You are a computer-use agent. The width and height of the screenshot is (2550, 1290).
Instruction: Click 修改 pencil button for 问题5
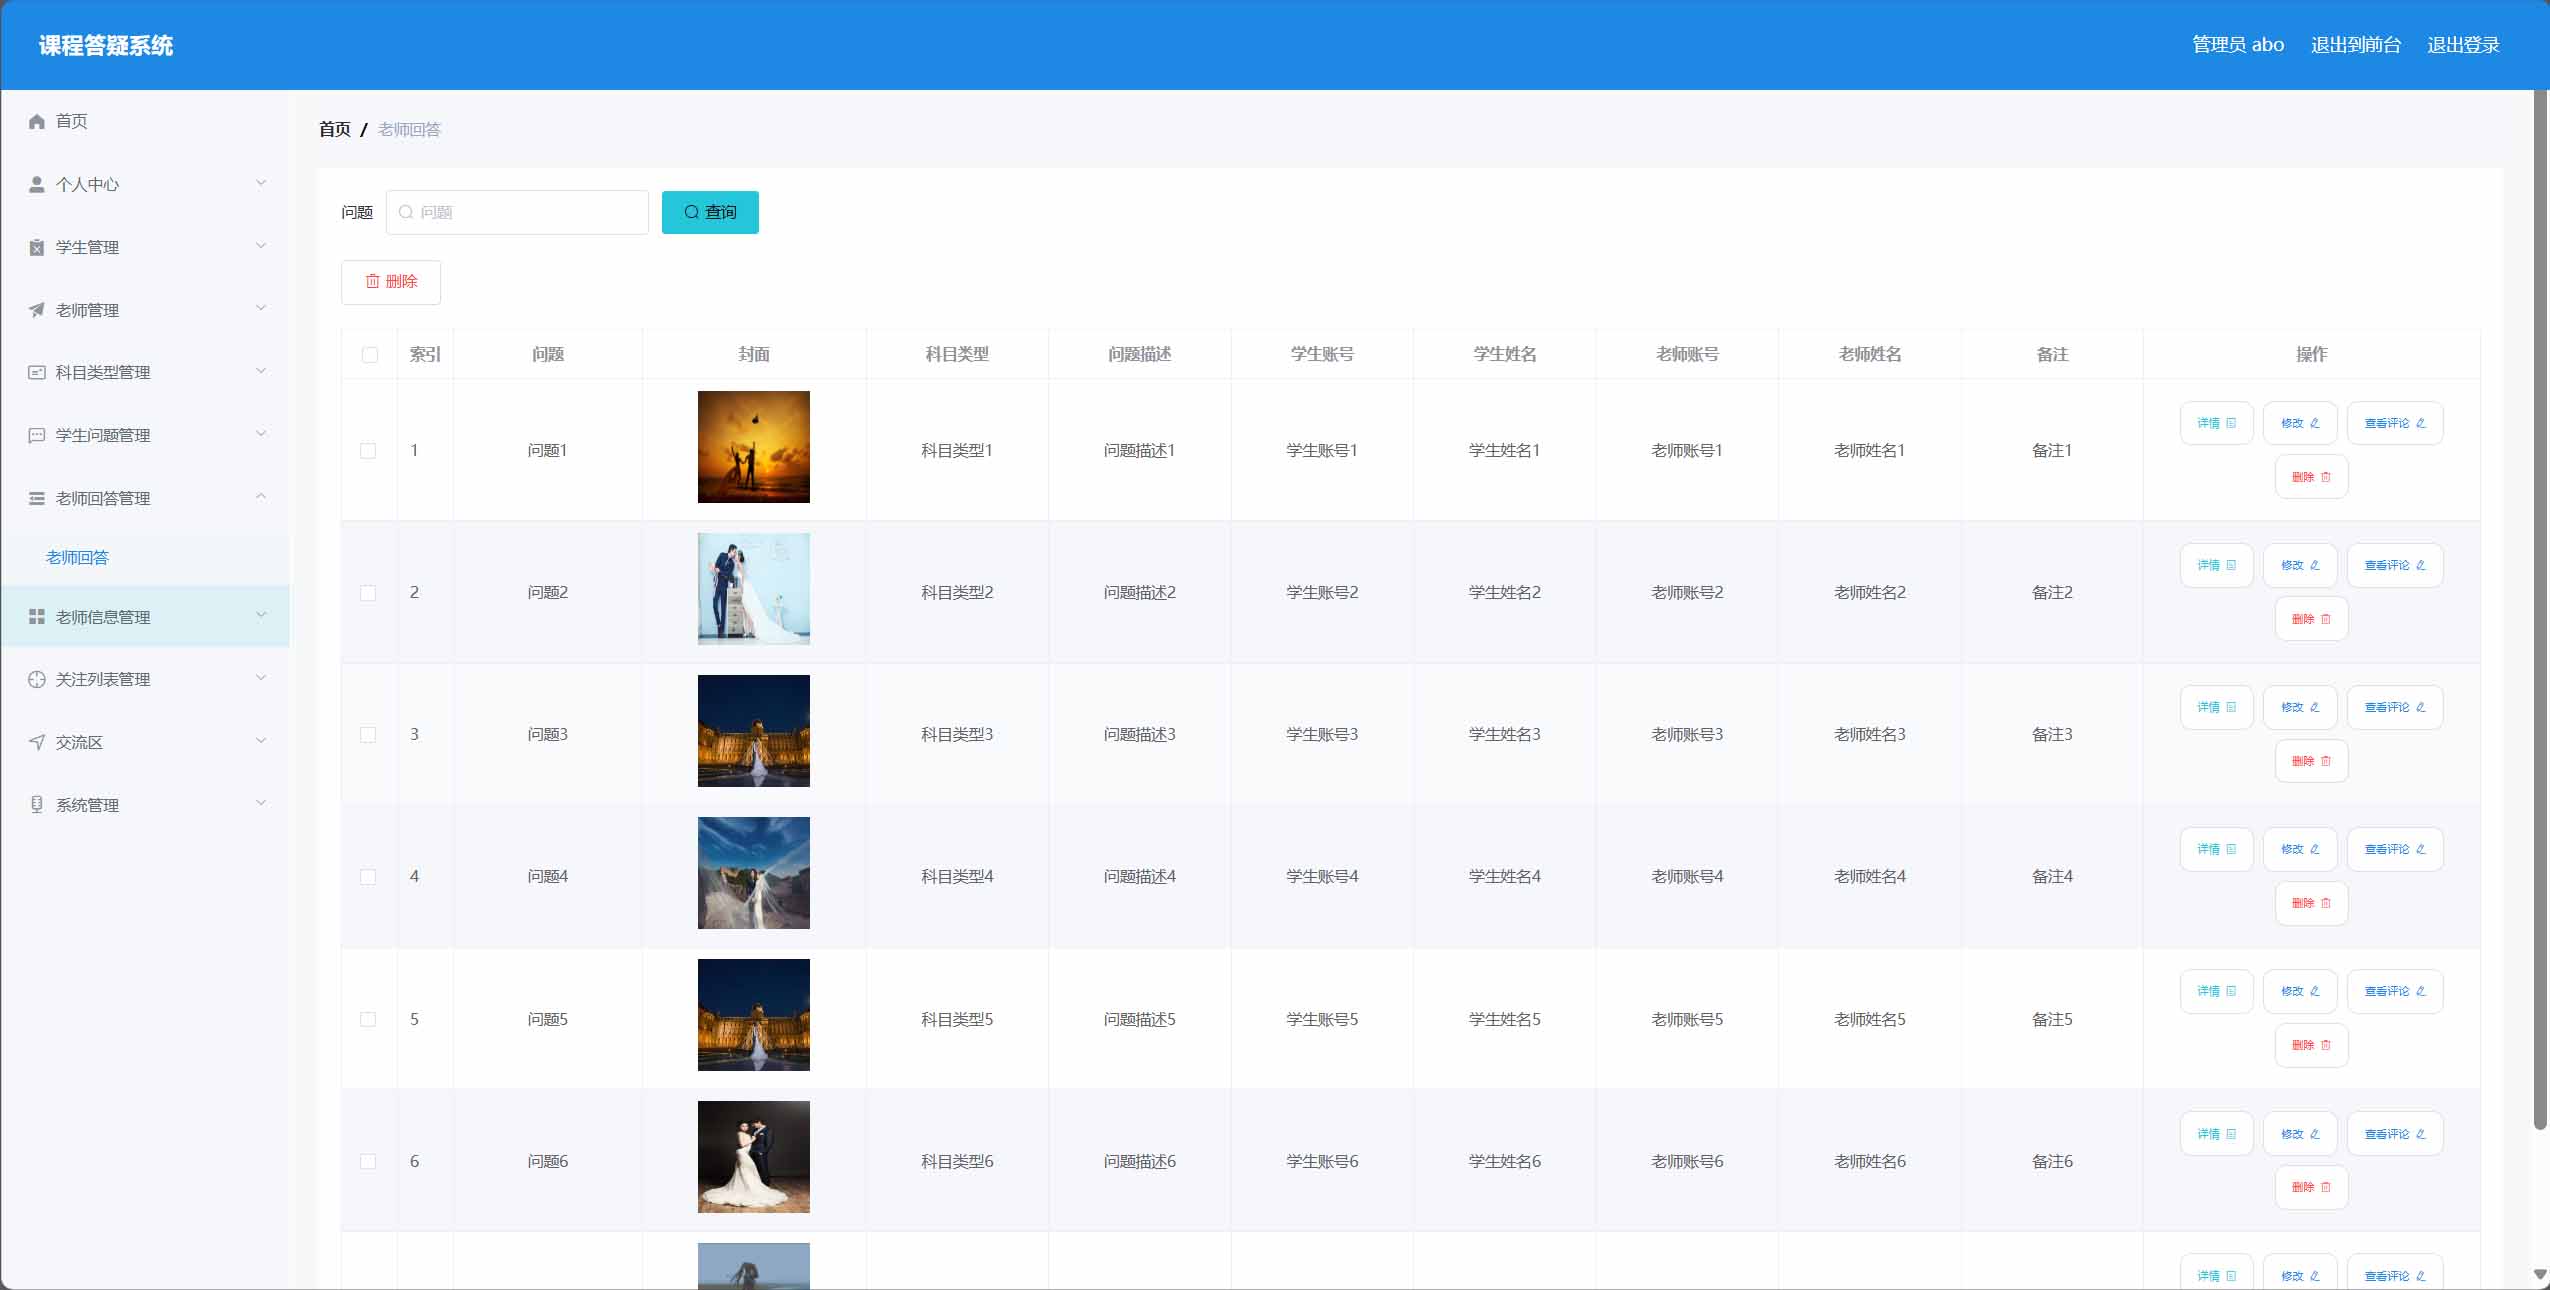2300,991
